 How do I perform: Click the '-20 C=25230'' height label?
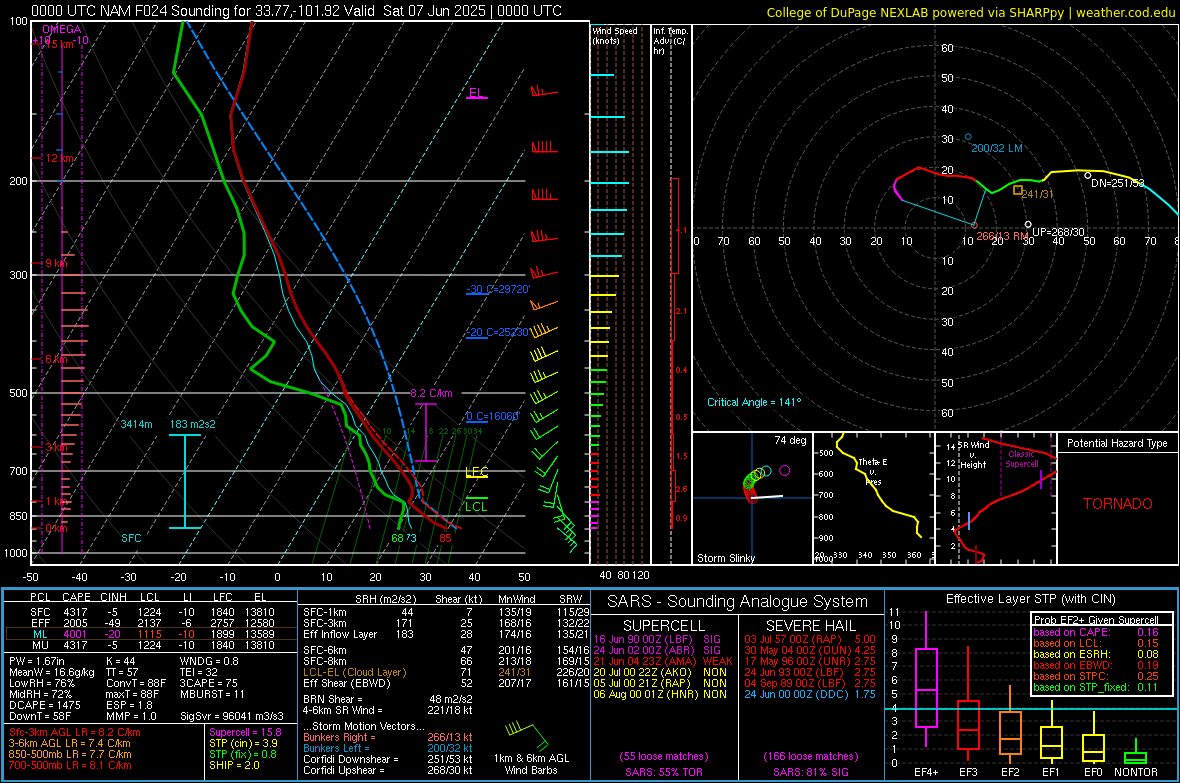[498, 332]
